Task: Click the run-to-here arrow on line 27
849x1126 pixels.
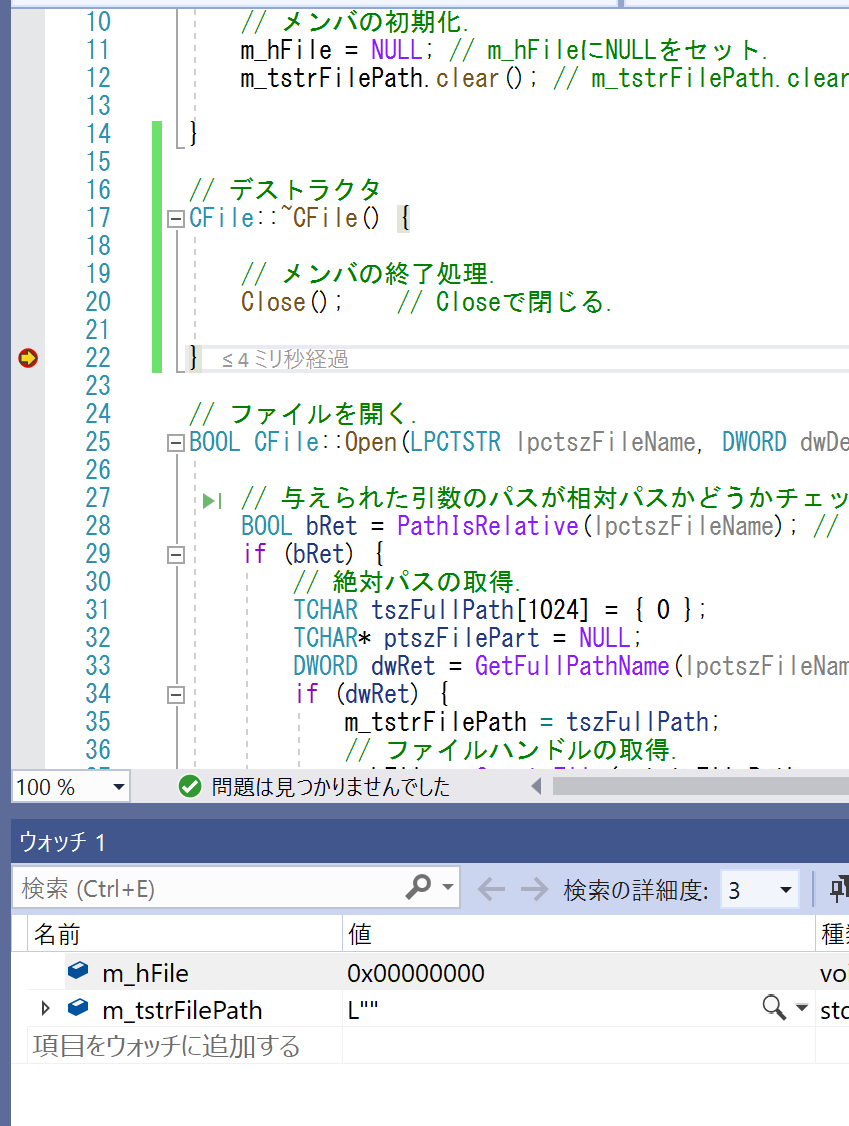Action: (212, 500)
